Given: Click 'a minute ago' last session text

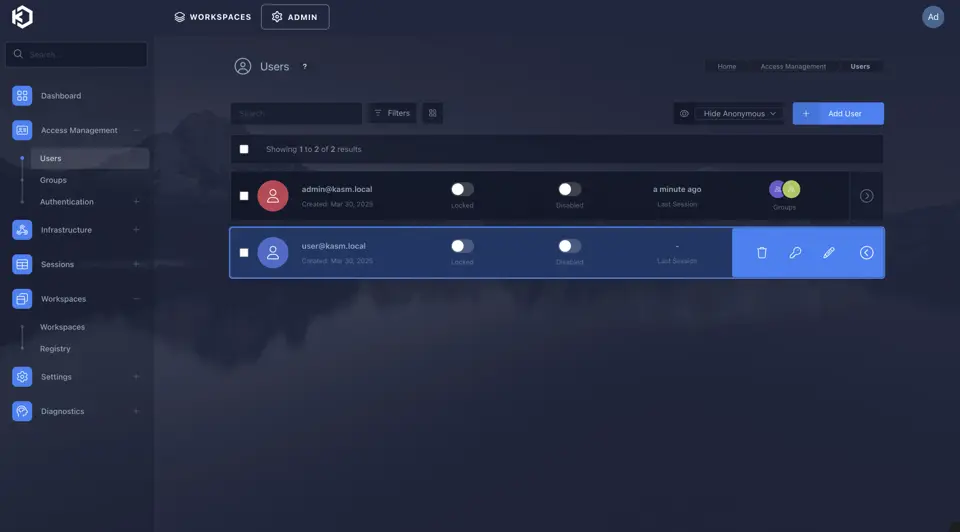Looking at the screenshot, I should [677, 189].
